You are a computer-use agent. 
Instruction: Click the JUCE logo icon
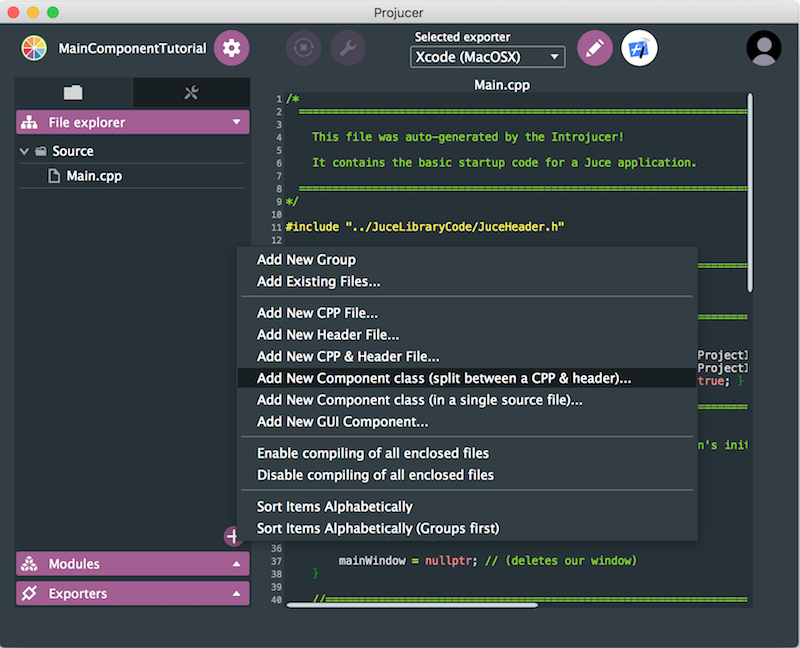tap(34, 48)
